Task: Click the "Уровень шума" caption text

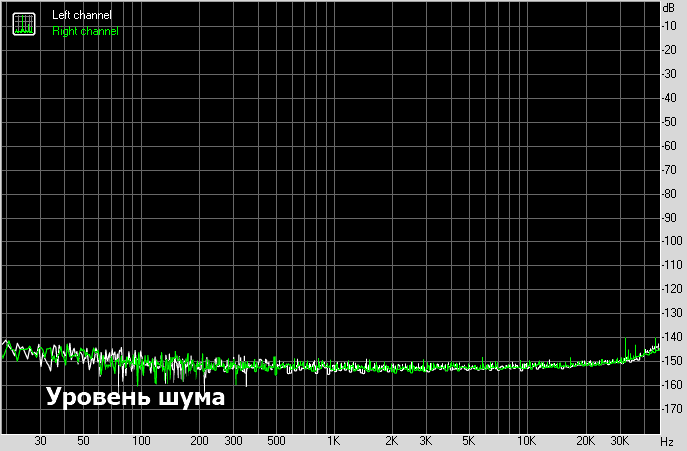Action: pyautogui.click(x=135, y=397)
